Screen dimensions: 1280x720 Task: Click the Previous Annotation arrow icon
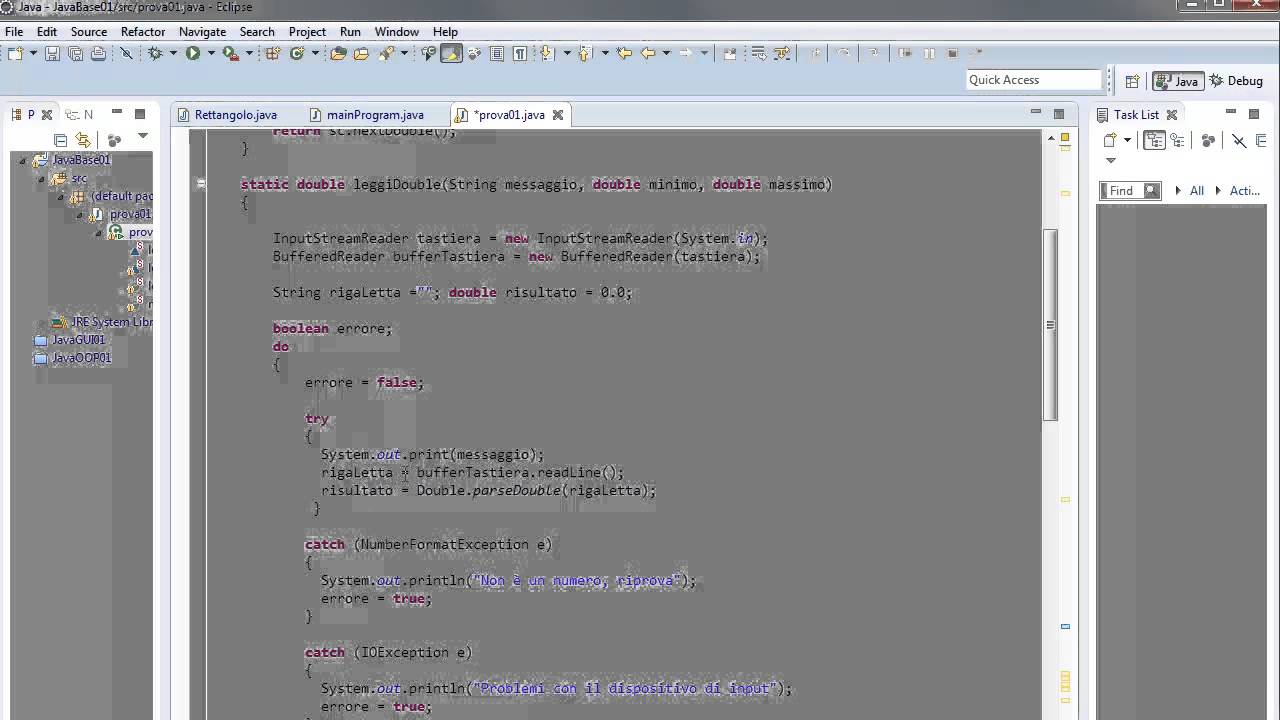pyautogui.click(x=585, y=53)
